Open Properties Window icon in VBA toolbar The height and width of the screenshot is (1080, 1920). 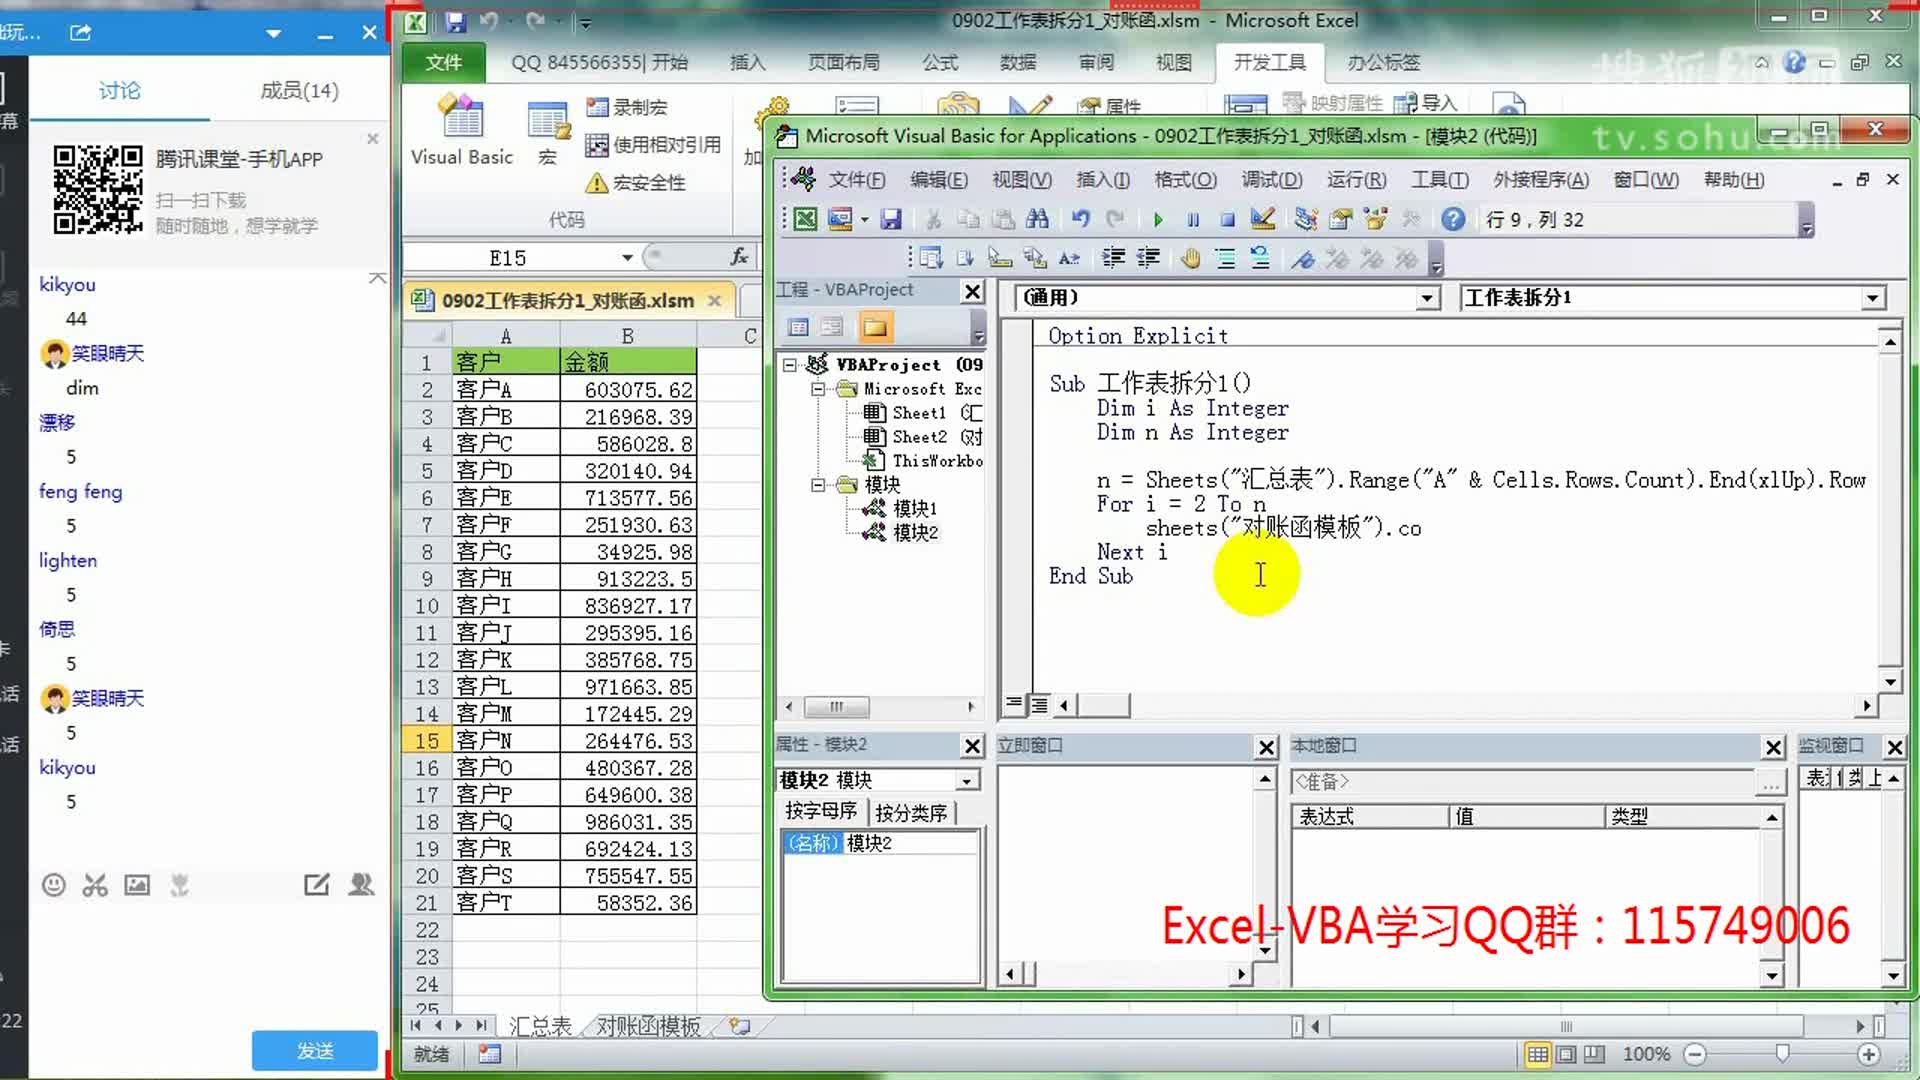pos(1341,219)
